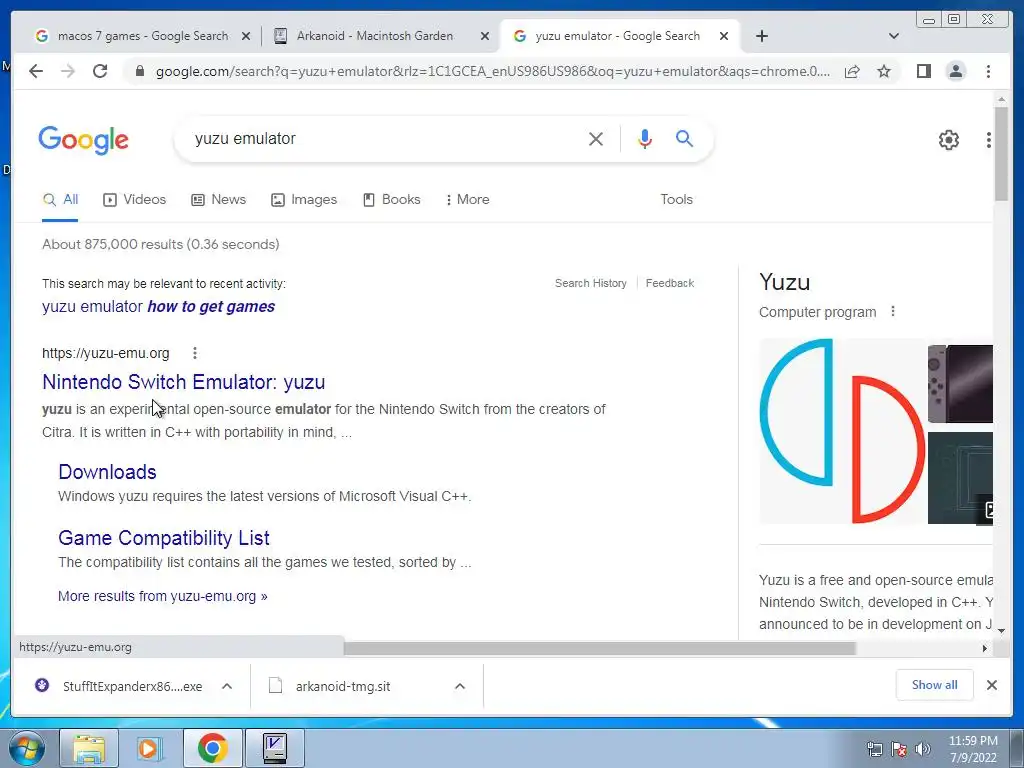
Task: Show the Books results
Action: (391, 199)
